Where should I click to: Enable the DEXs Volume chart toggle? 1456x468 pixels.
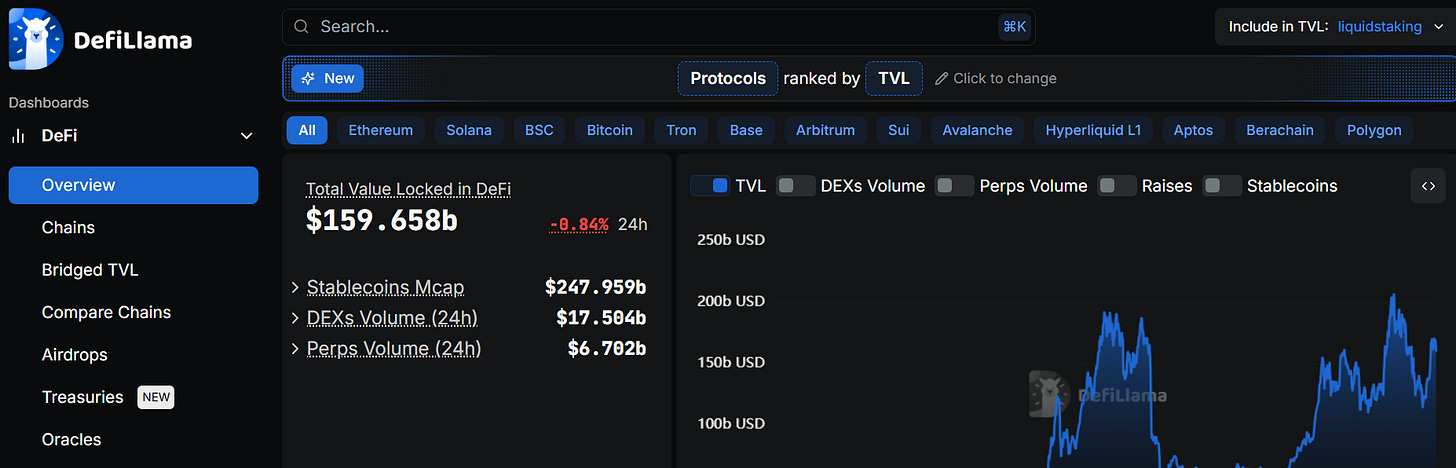point(796,185)
